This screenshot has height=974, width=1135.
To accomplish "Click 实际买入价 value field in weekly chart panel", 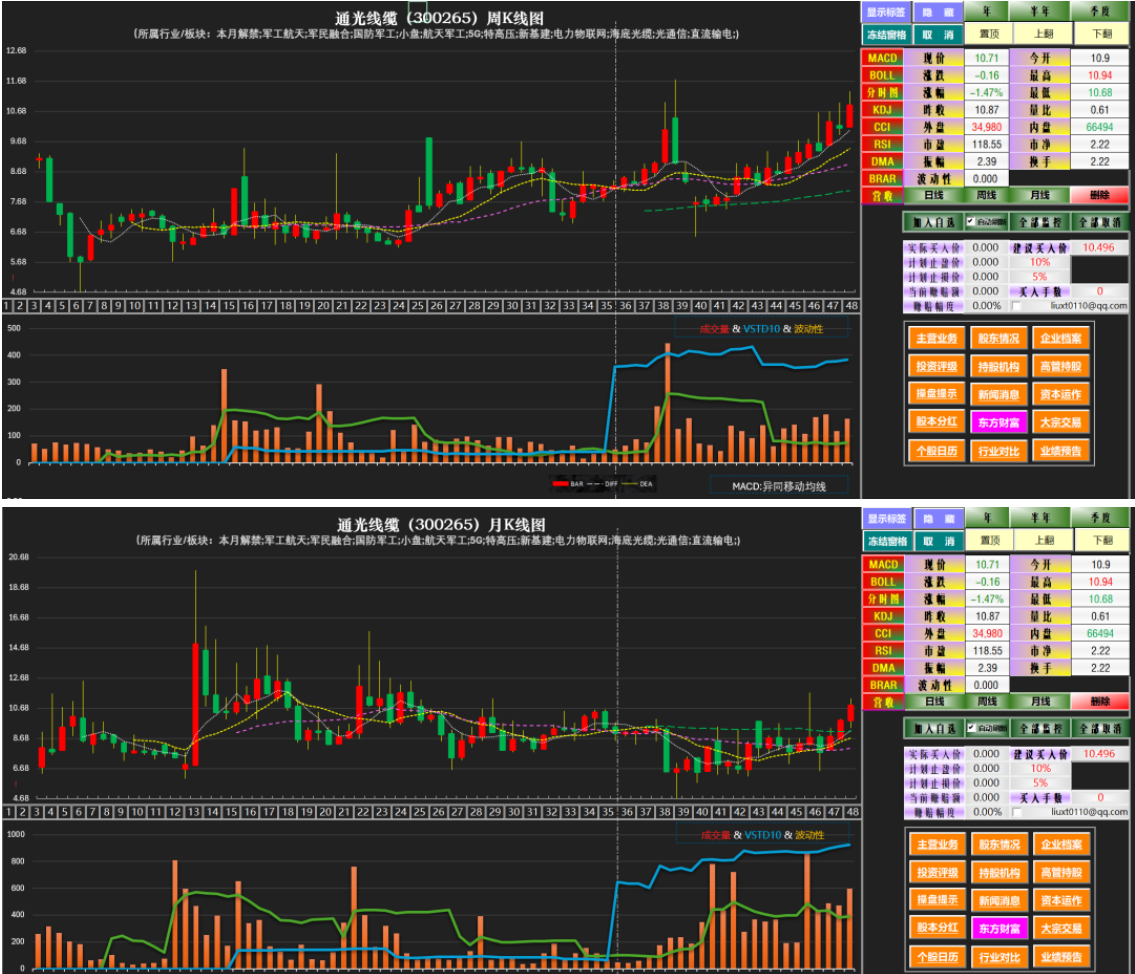I will pyautogui.click(x=986, y=247).
